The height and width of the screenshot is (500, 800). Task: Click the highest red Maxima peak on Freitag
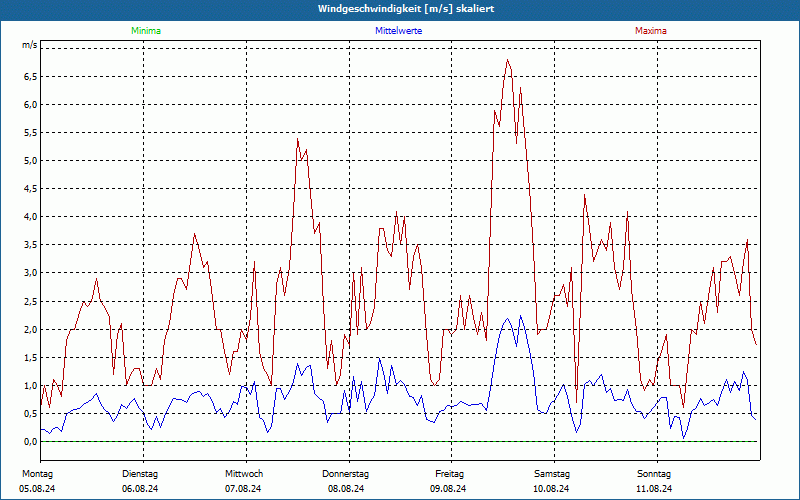coord(508,60)
